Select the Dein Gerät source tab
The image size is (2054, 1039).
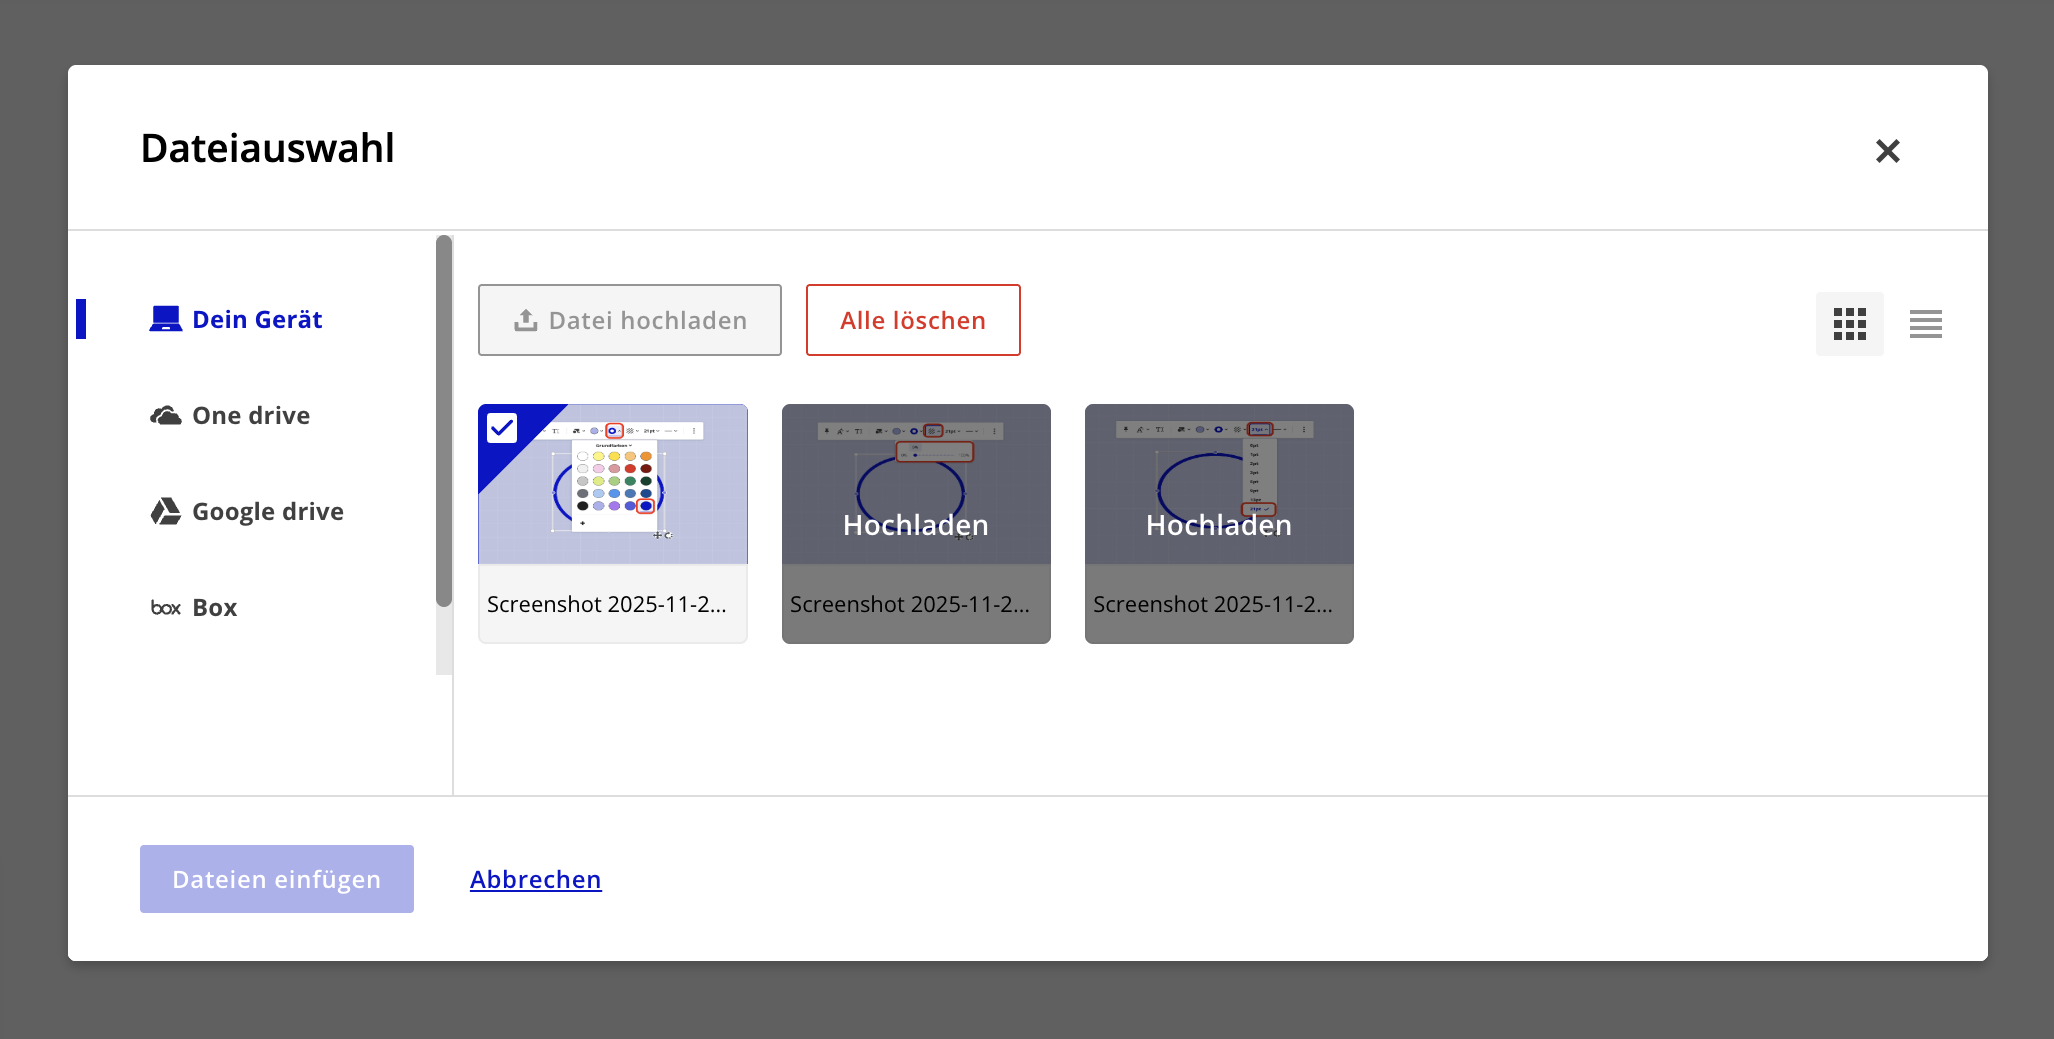tap(256, 319)
